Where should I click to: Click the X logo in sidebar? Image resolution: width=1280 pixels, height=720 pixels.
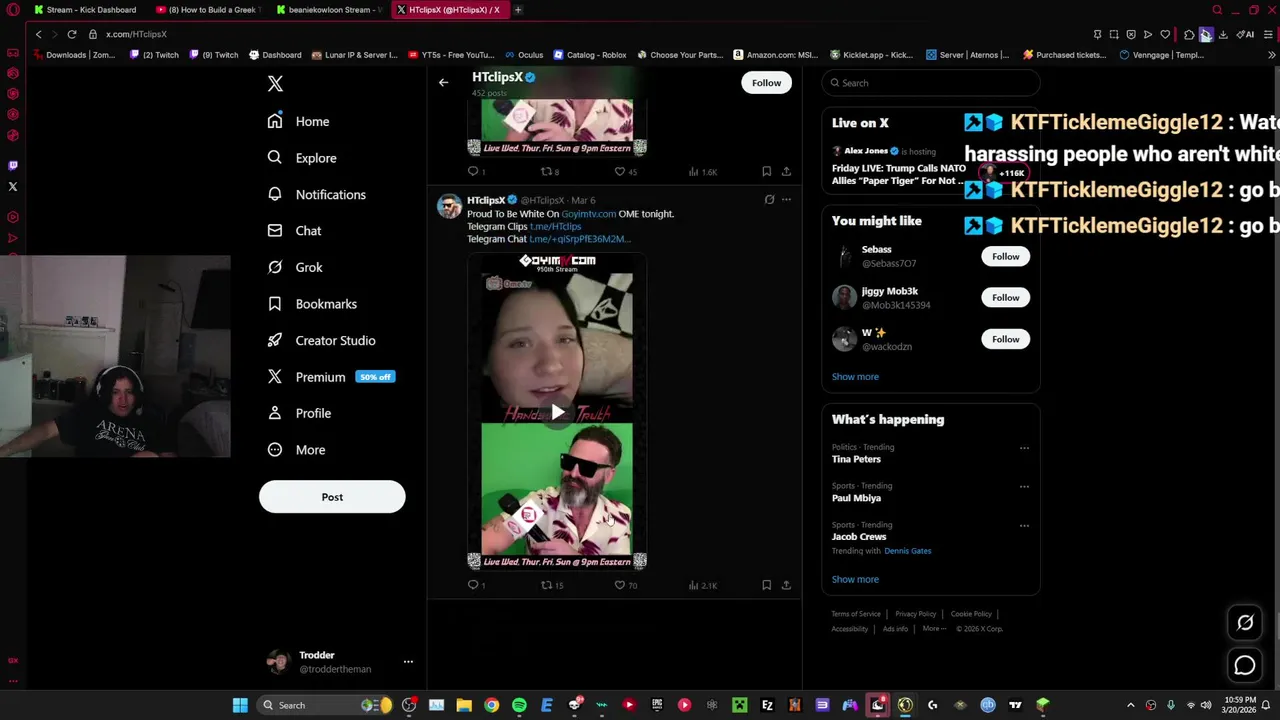click(275, 84)
